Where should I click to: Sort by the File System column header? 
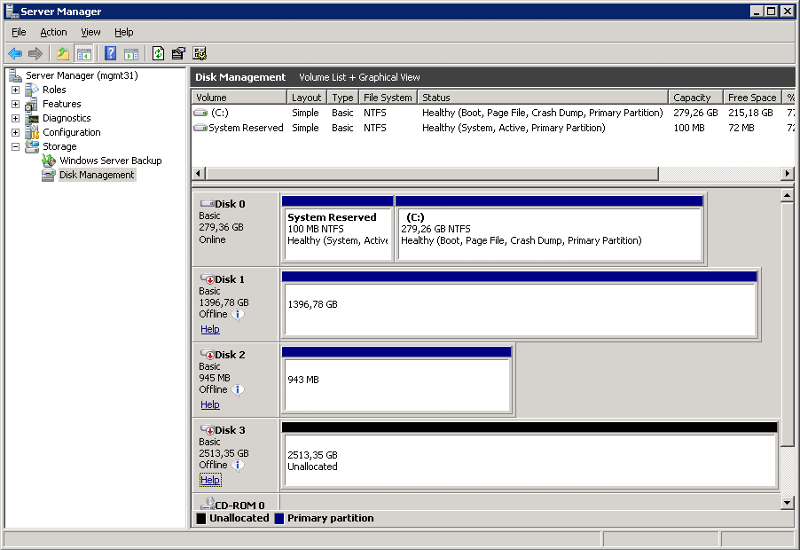click(387, 97)
